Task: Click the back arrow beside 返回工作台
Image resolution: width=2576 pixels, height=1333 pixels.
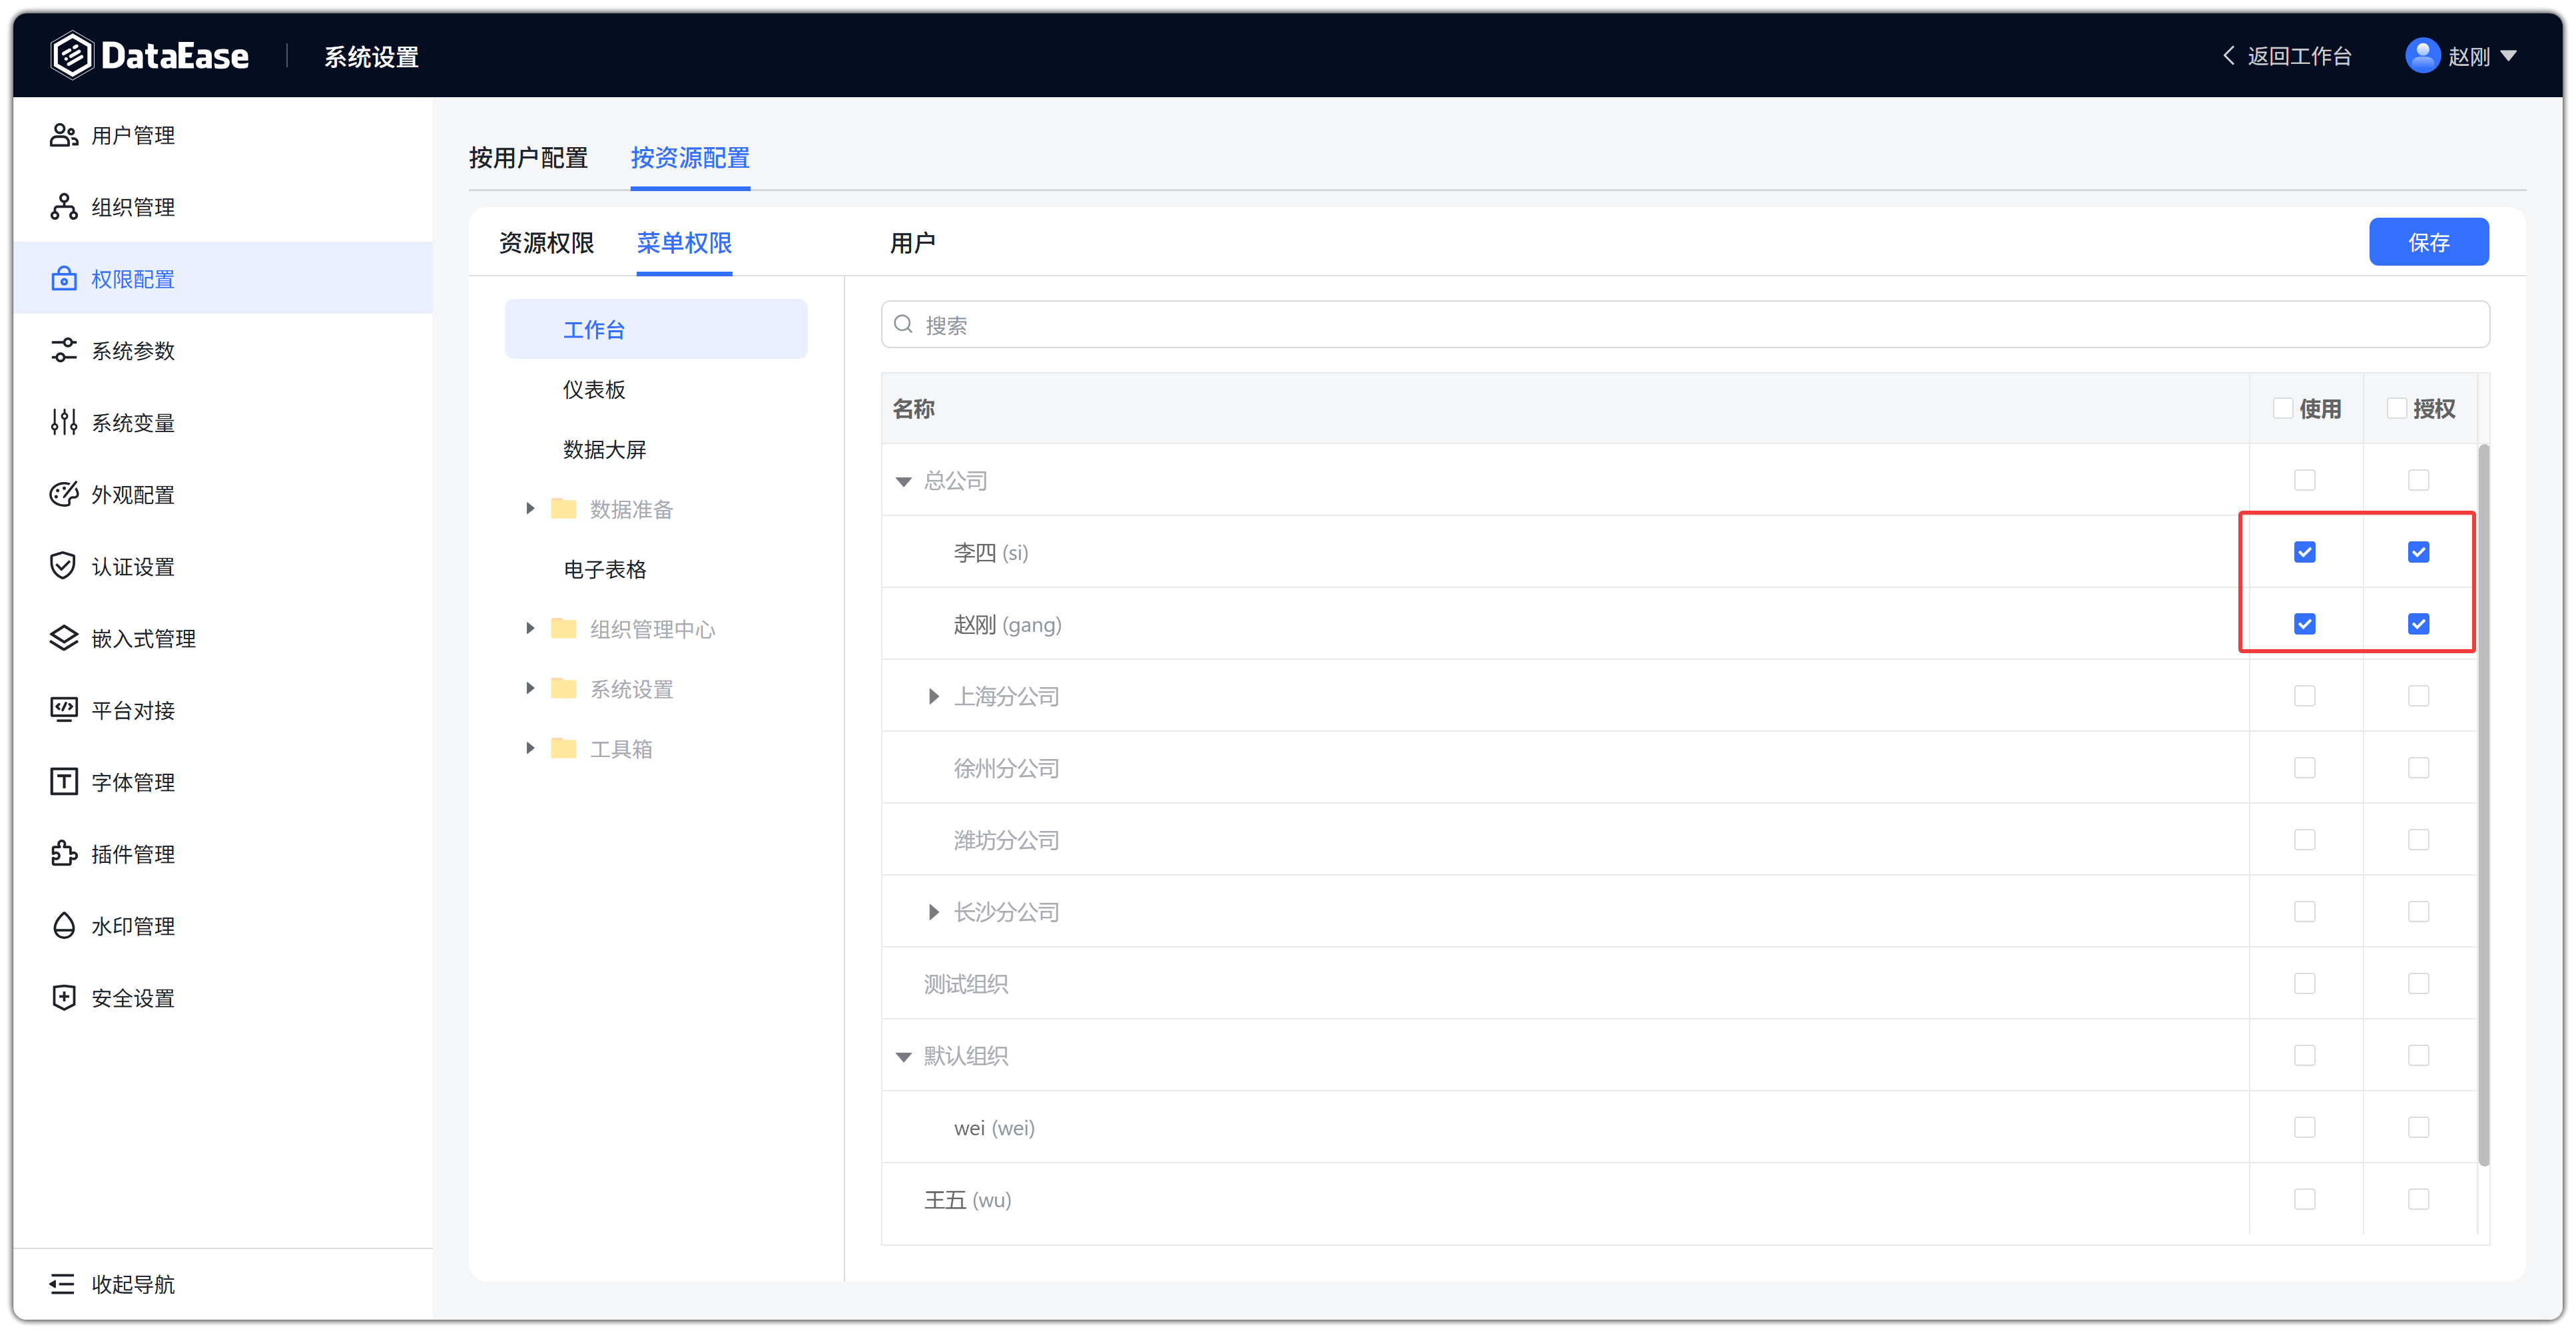Action: tap(2229, 56)
